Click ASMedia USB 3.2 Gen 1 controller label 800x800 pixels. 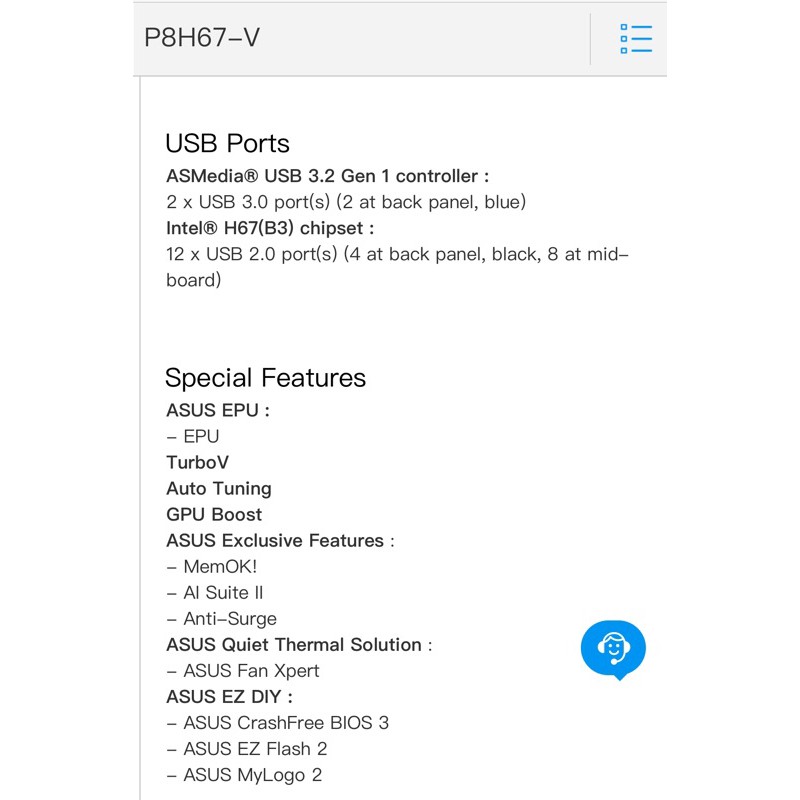[x=327, y=176]
